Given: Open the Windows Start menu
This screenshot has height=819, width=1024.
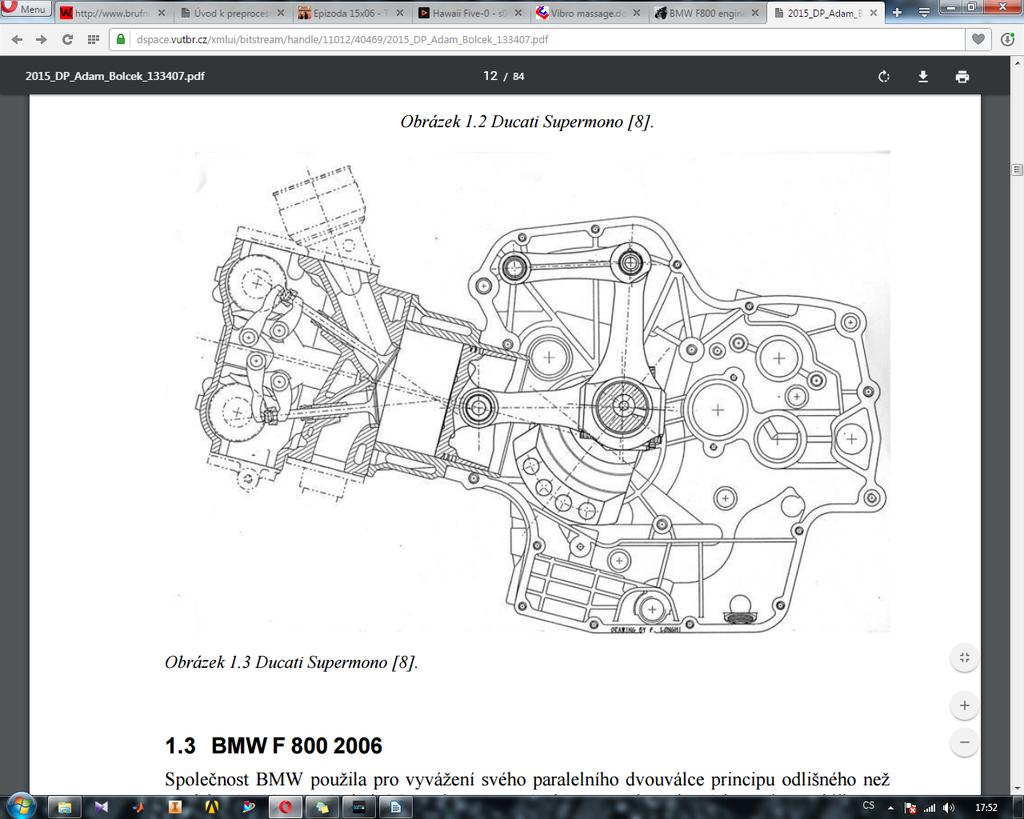Looking at the screenshot, I should pos(22,807).
